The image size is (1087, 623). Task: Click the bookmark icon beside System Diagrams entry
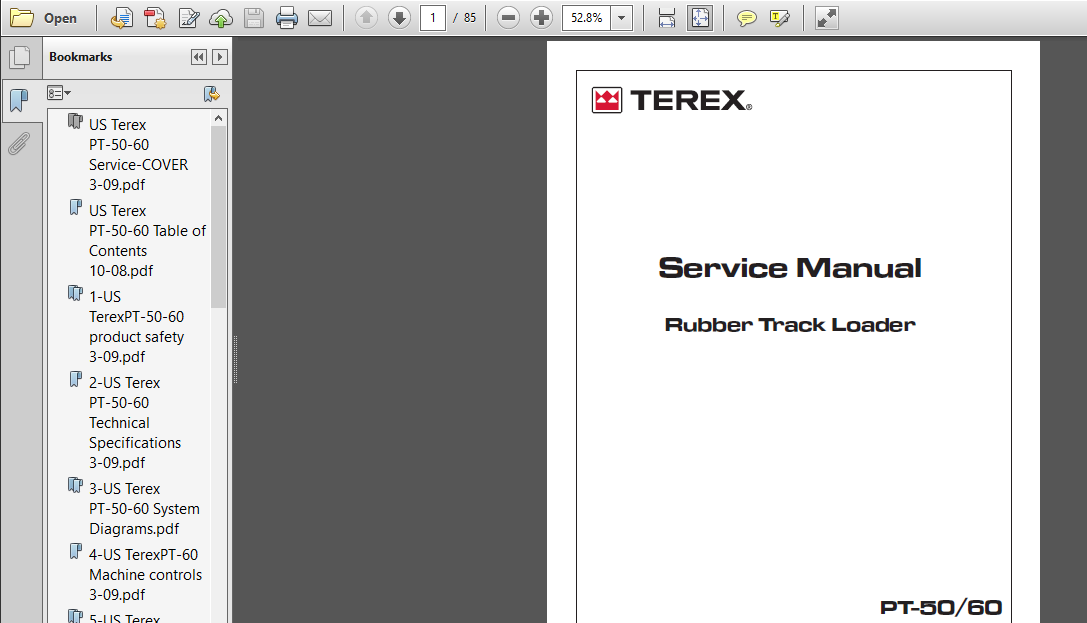coord(75,486)
